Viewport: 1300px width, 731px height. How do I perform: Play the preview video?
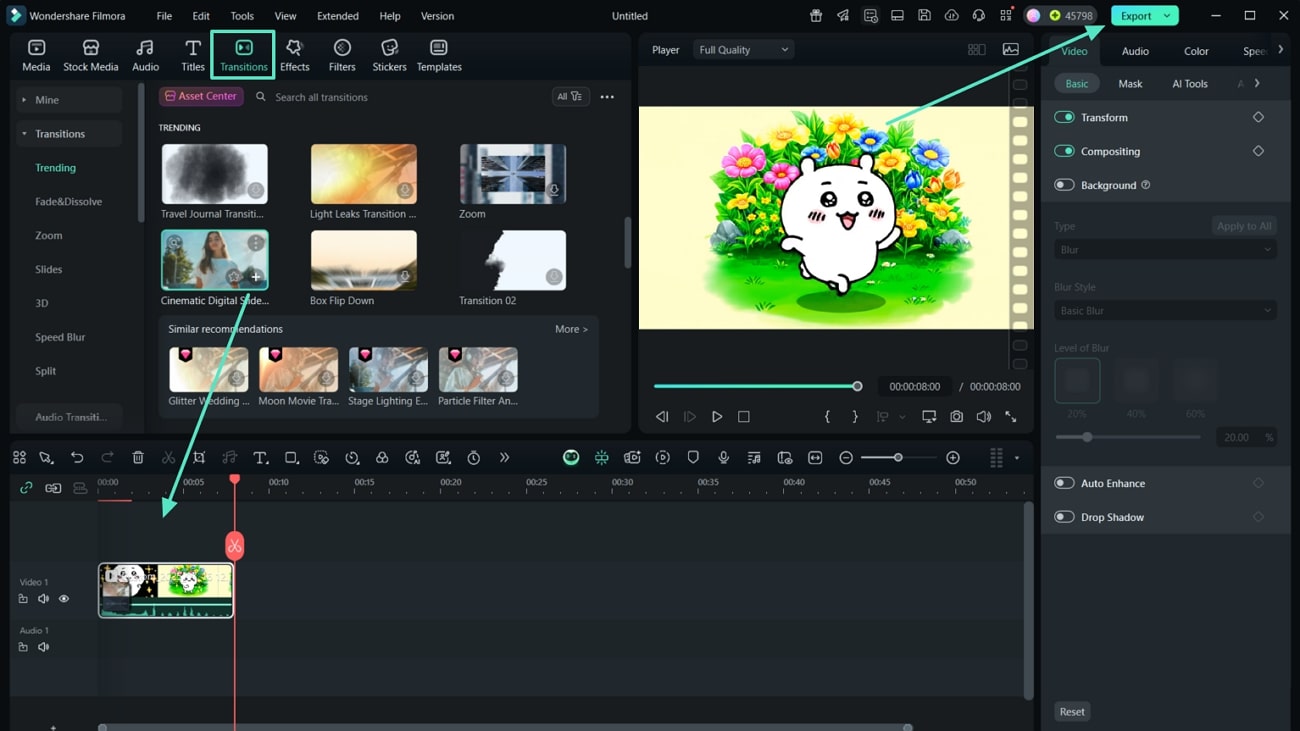pyautogui.click(x=717, y=416)
